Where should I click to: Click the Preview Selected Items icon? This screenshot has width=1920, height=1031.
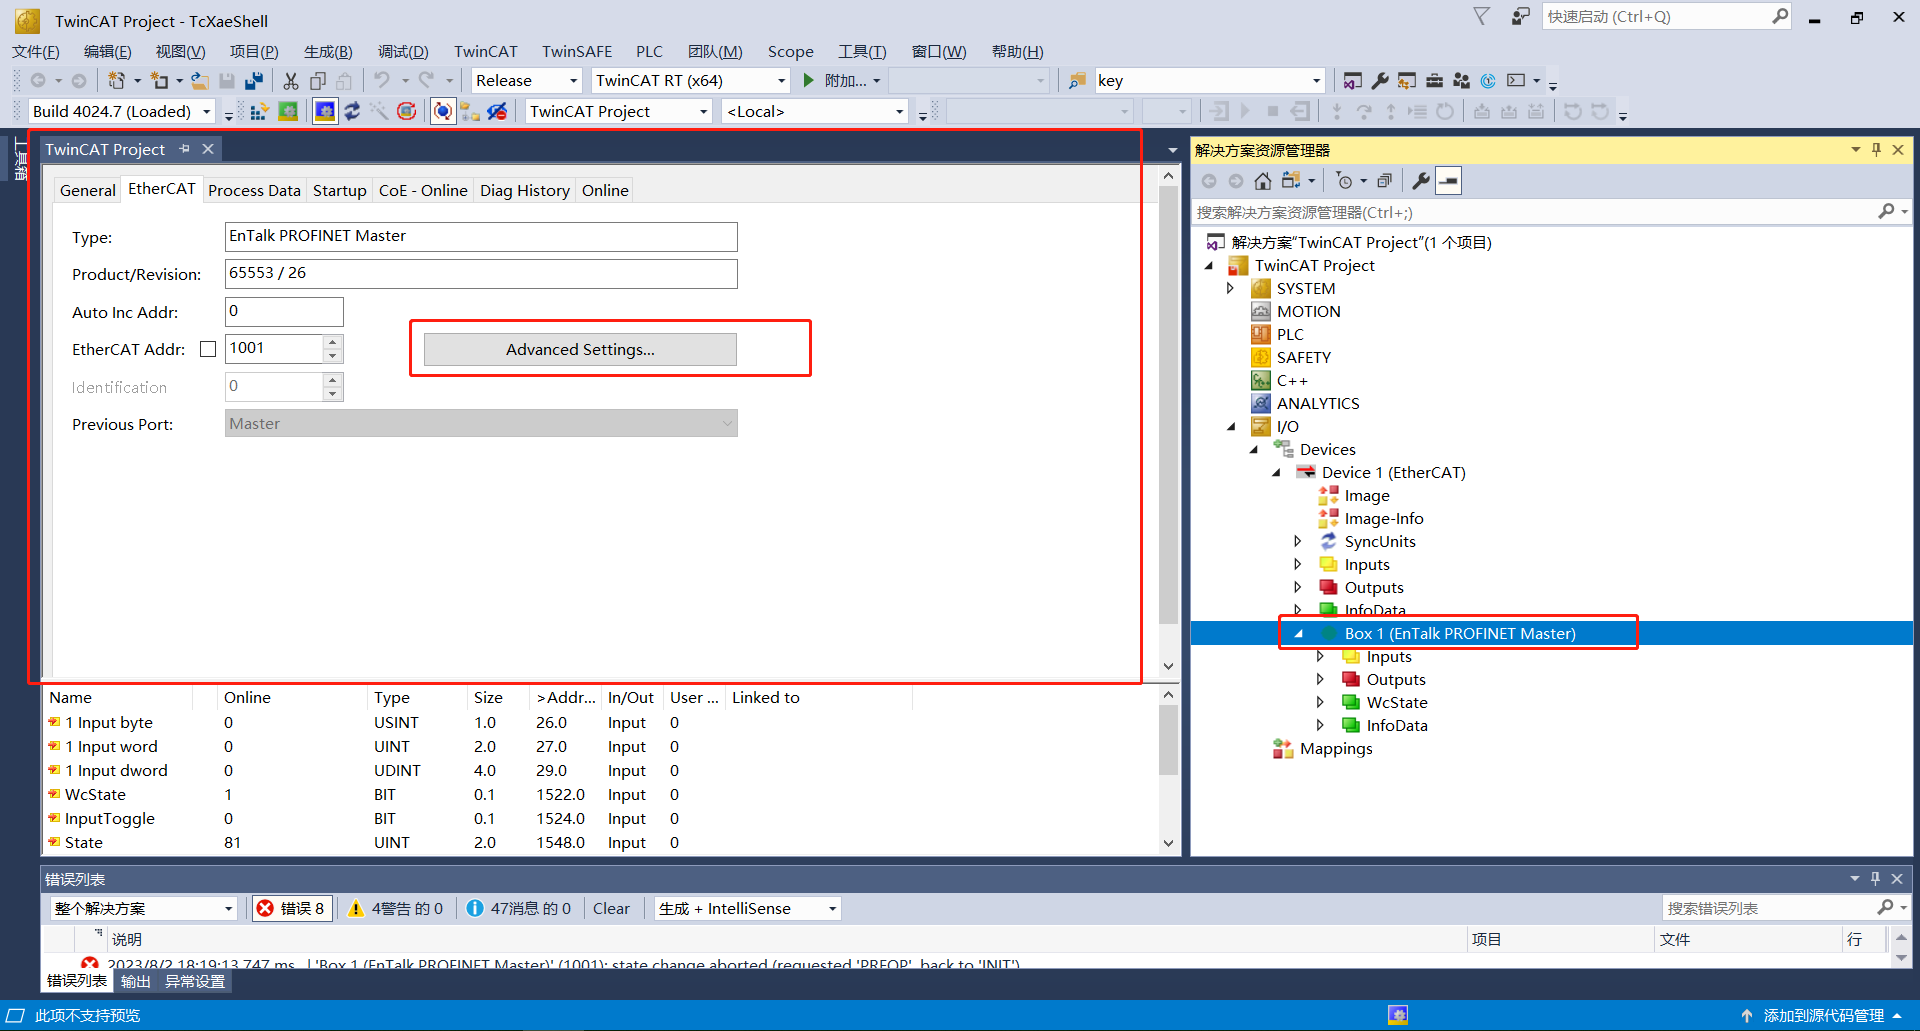[x=1448, y=181]
